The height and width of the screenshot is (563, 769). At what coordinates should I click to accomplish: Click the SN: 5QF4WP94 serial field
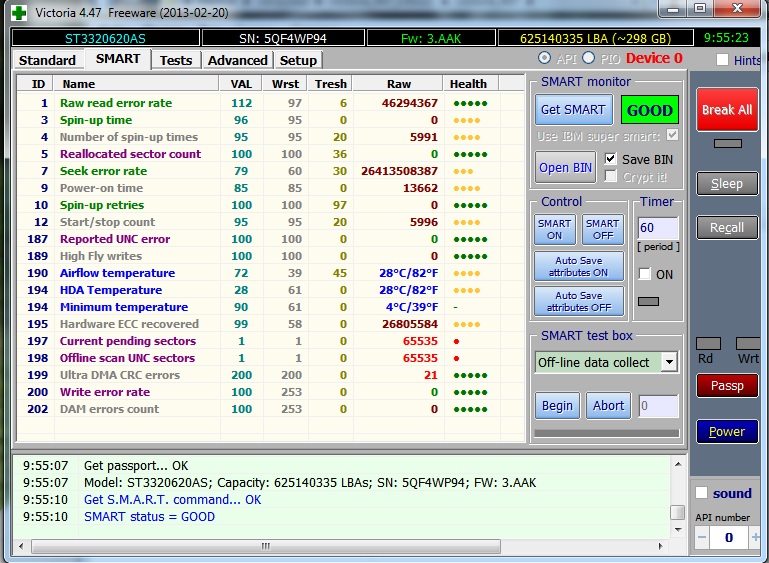[x=283, y=38]
